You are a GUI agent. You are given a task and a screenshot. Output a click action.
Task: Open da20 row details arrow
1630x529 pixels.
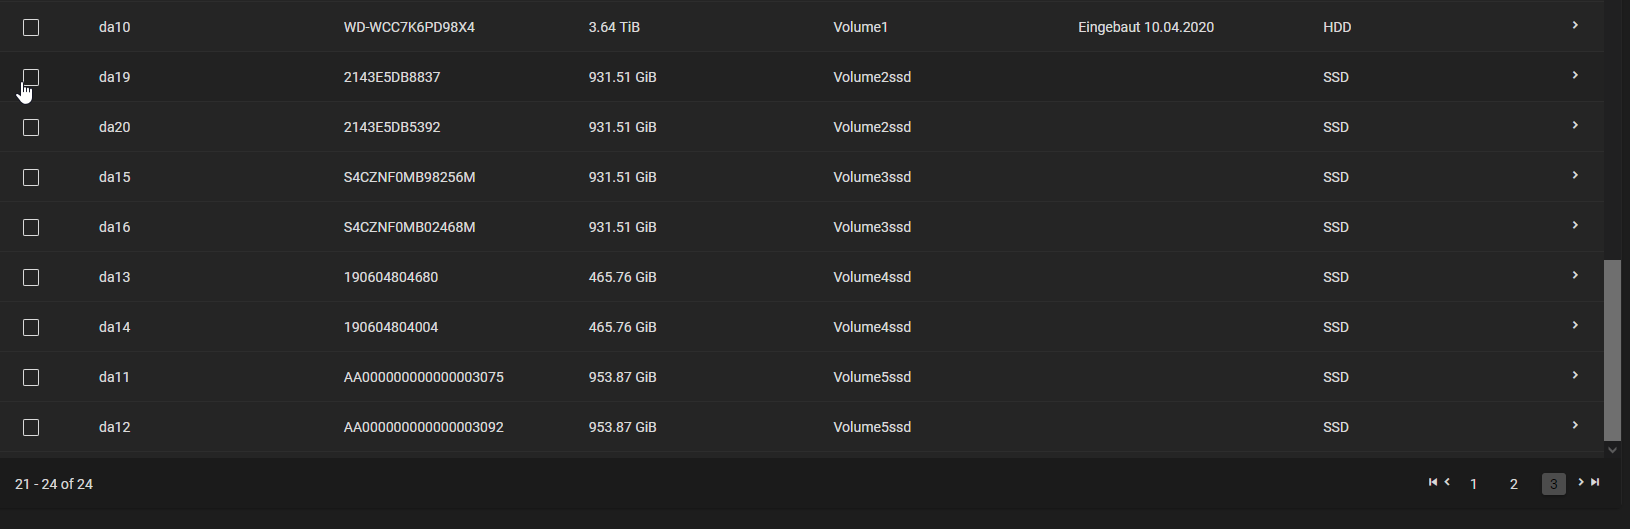pyautogui.click(x=1575, y=125)
